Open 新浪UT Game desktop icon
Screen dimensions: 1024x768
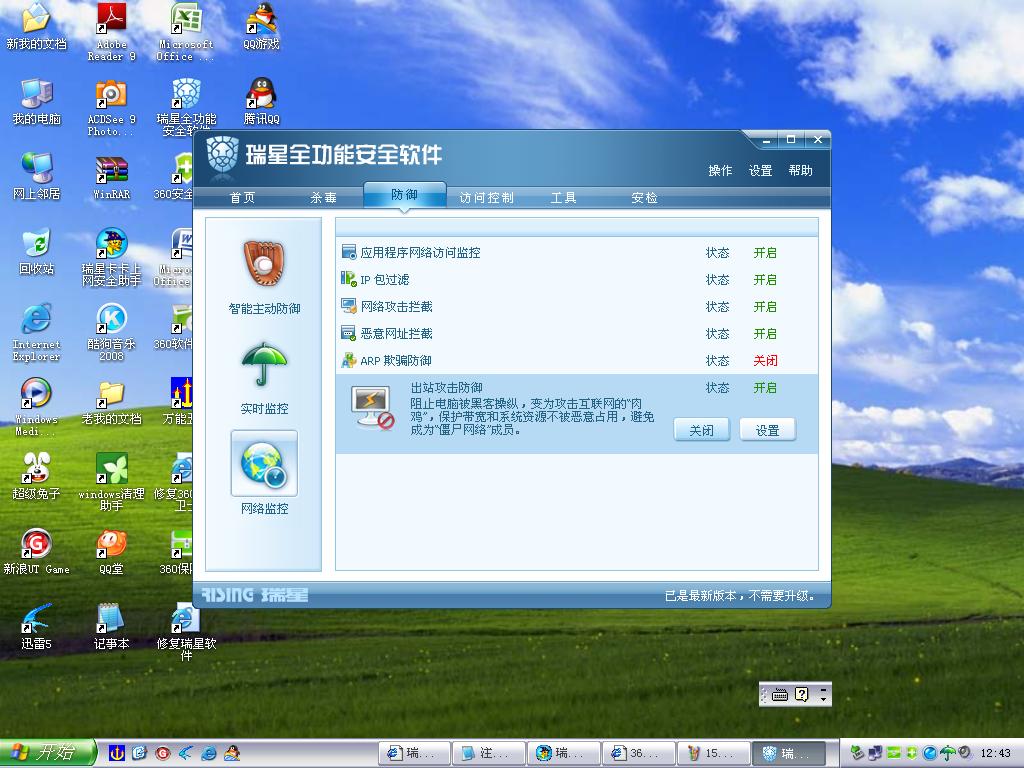(x=37, y=543)
